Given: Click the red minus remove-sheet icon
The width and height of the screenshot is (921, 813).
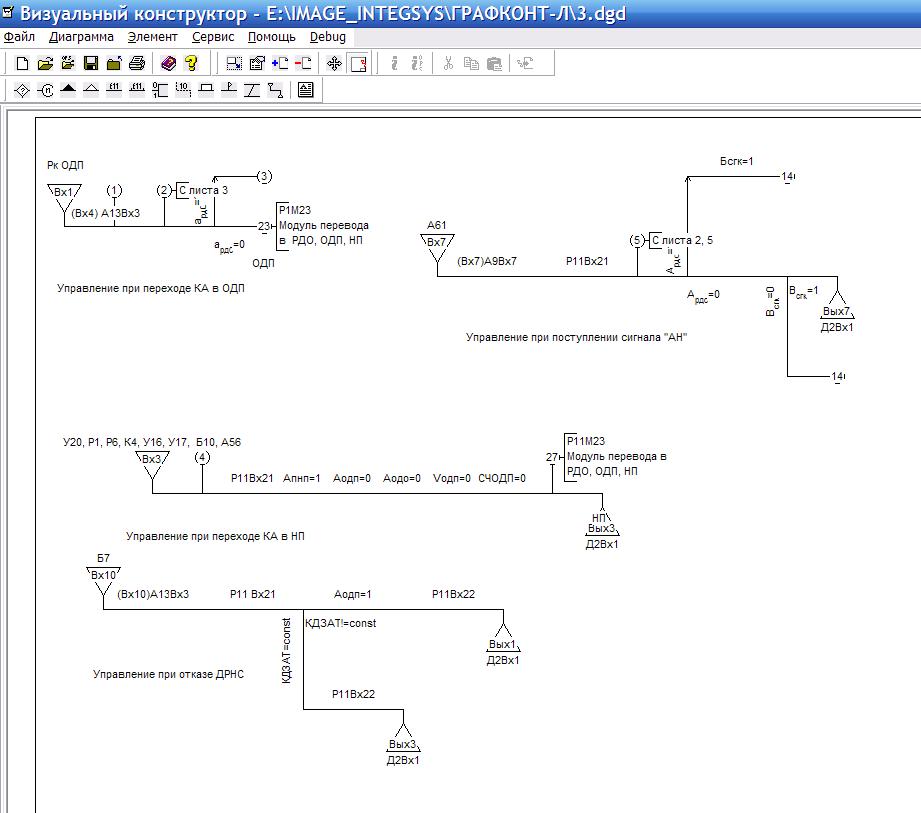Looking at the screenshot, I should click(x=303, y=63).
